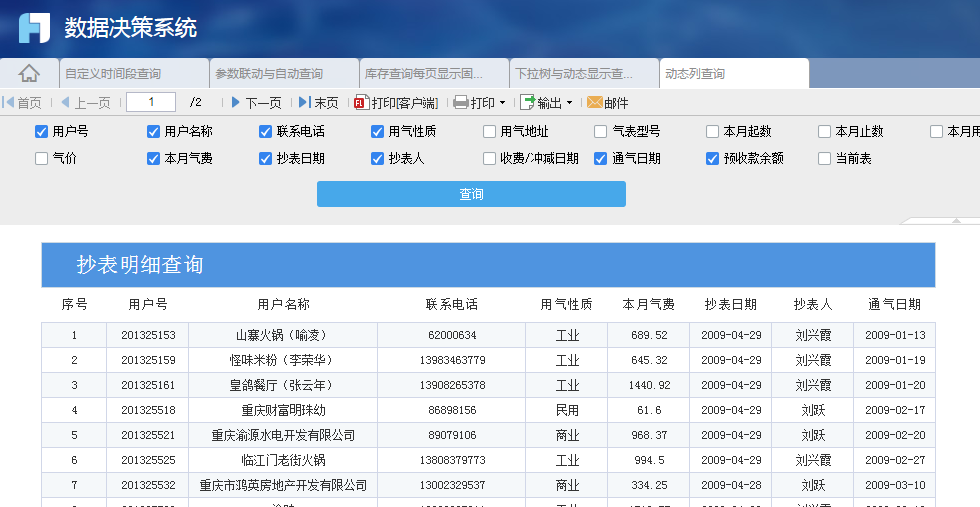Check the 用气地址 checkbox

coord(489,131)
